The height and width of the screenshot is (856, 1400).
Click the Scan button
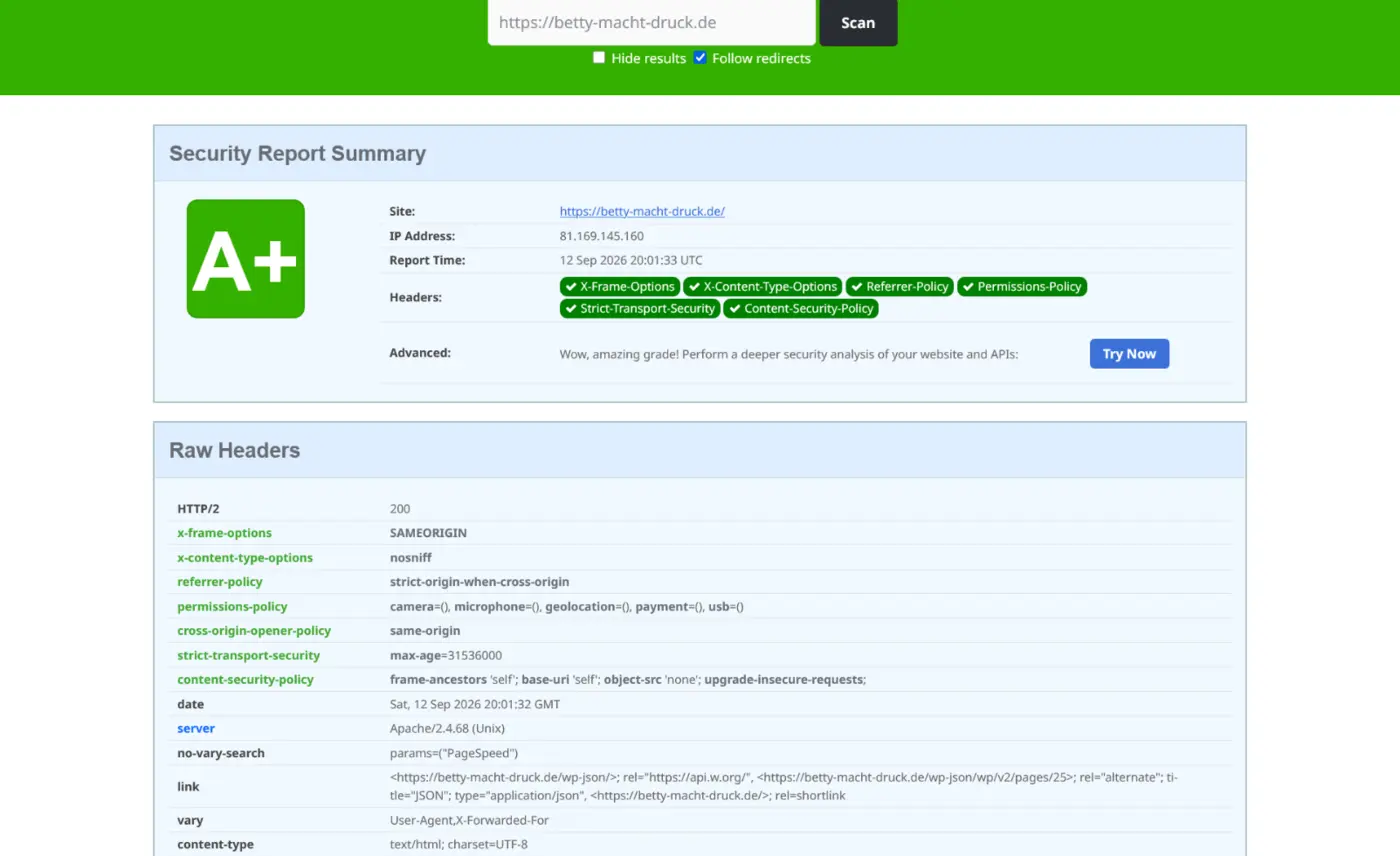[858, 23]
